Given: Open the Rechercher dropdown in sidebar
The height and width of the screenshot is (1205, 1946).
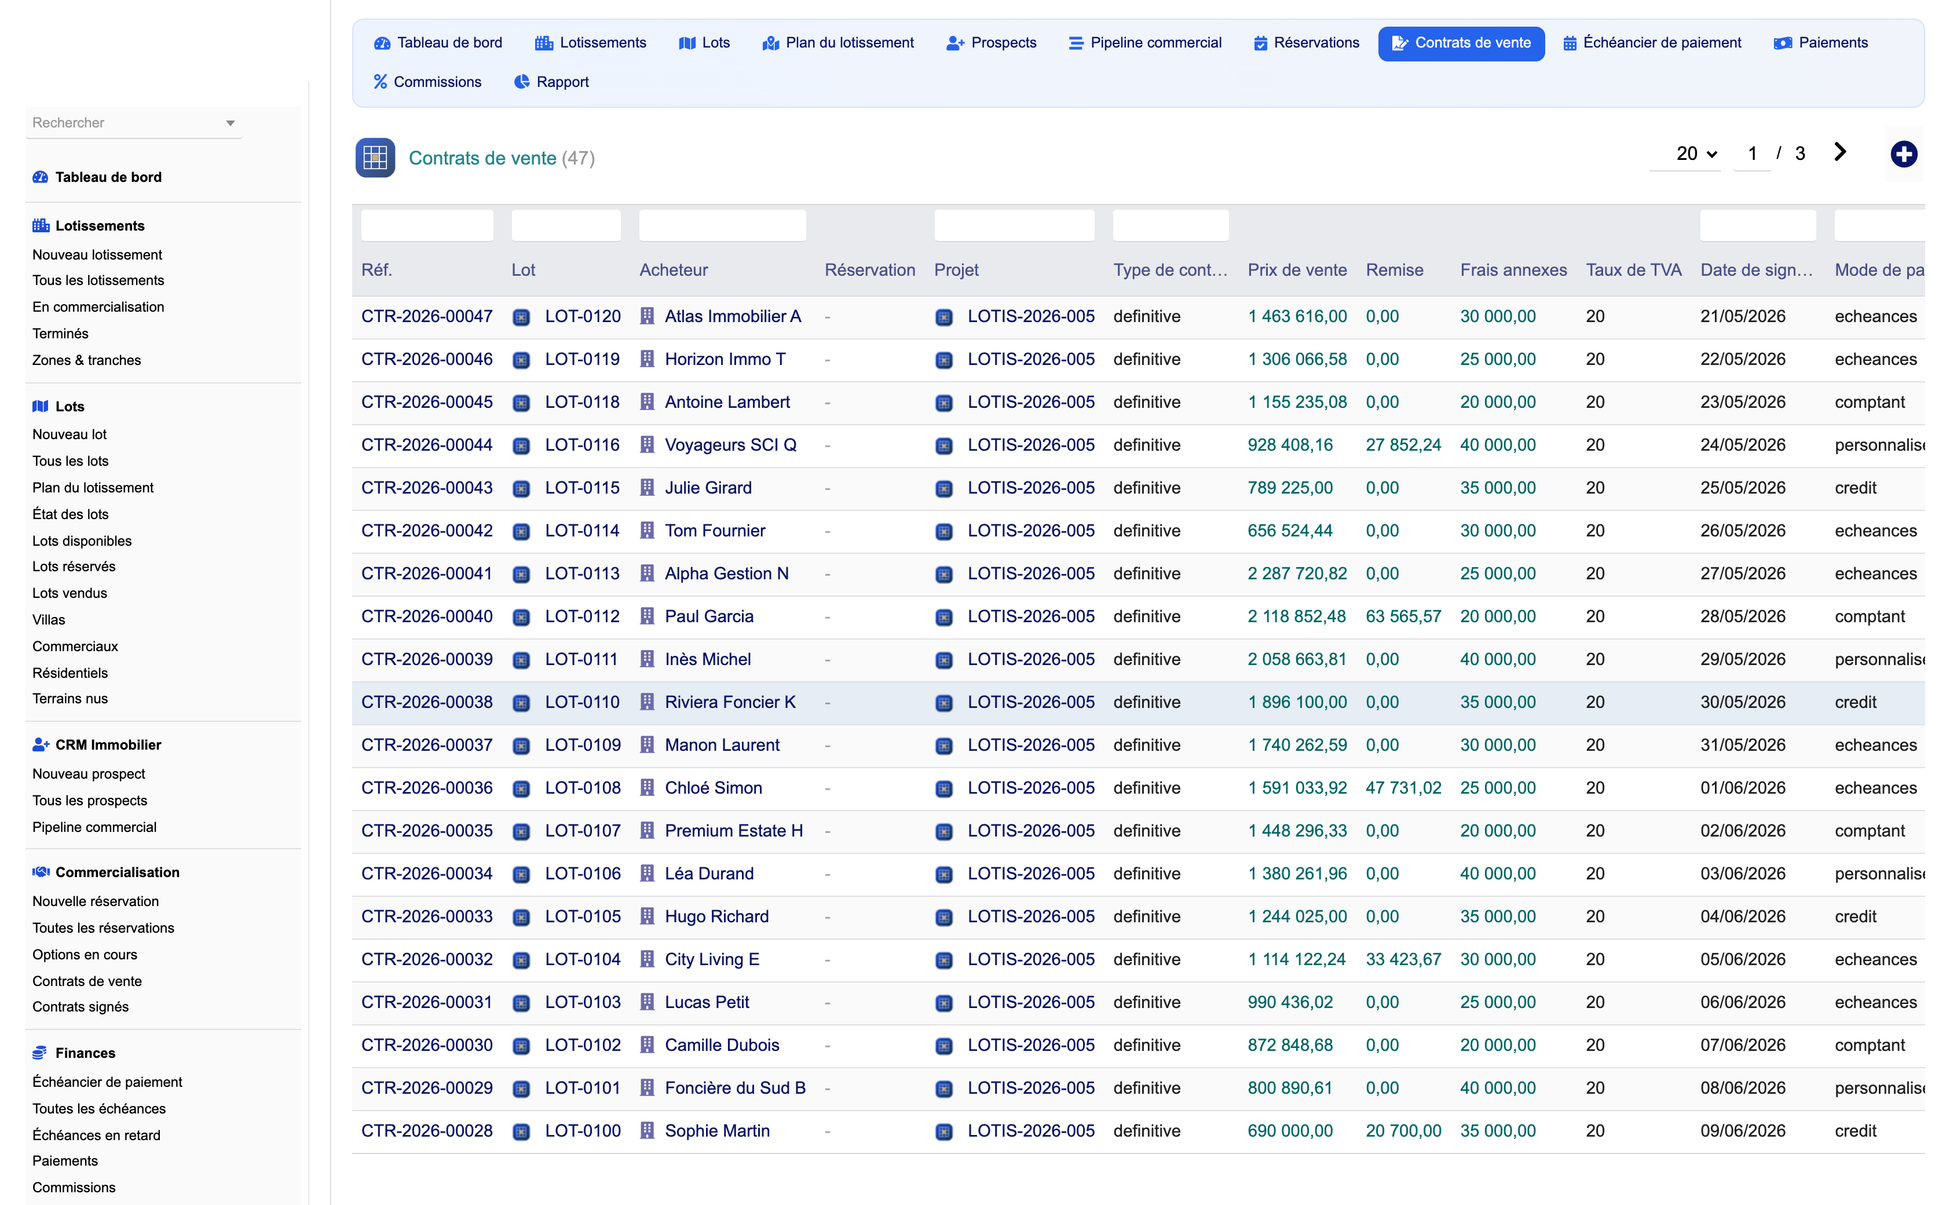Looking at the screenshot, I should [133, 123].
